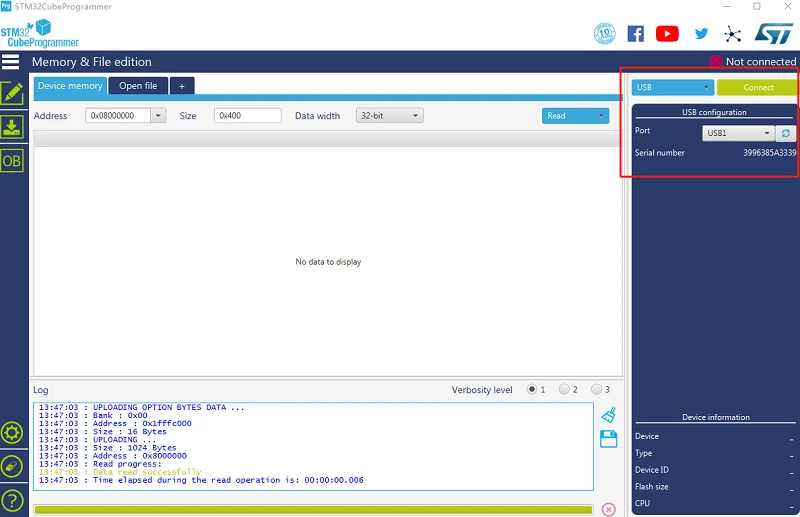The width and height of the screenshot is (800, 517).
Task: Expand the Data width 32-bit dropdown
Action: pyautogui.click(x=390, y=115)
